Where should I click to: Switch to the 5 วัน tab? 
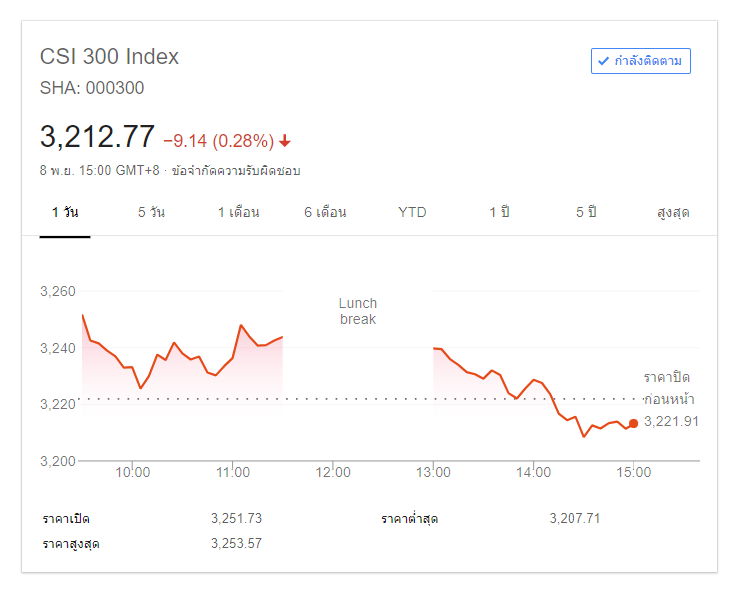click(x=151, y=213)
